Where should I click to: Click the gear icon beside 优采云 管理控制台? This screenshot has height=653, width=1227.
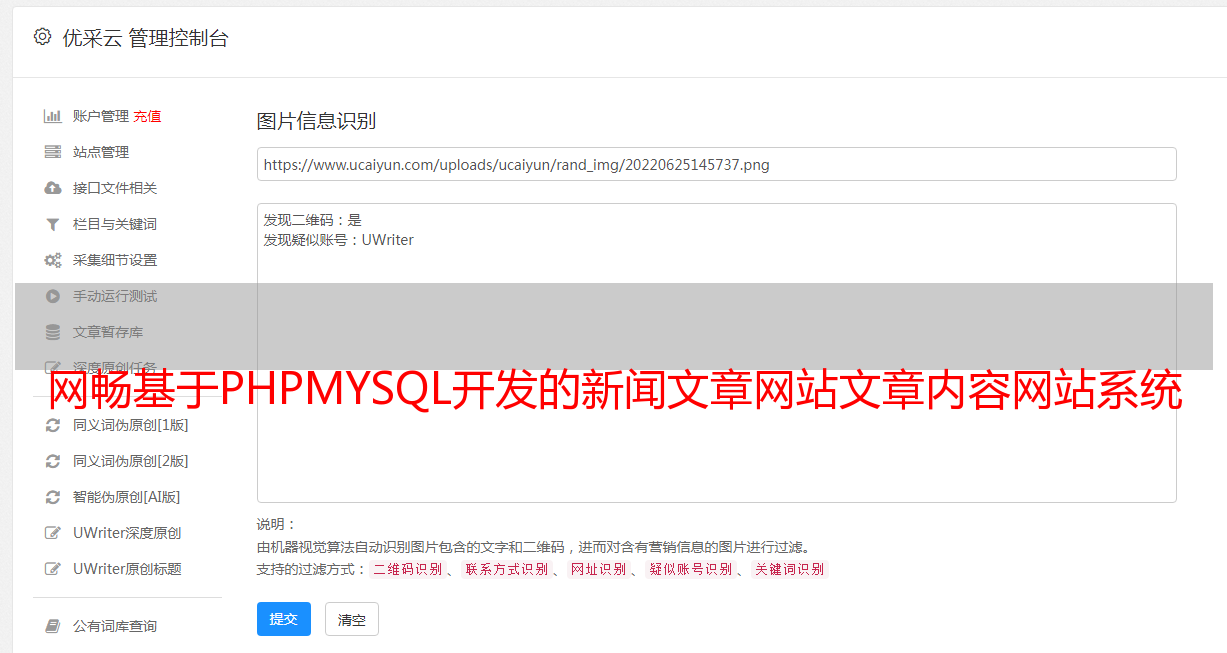pyautogui.click(x=42, y=37)
